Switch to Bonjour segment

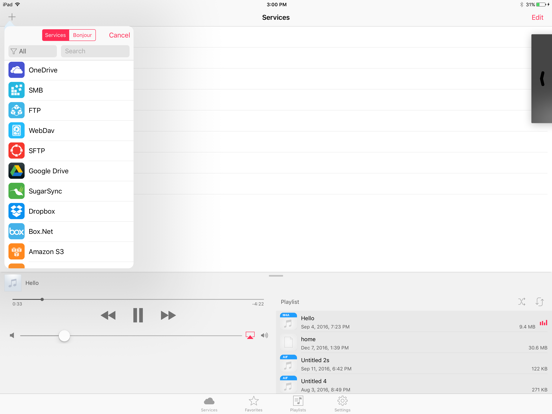tap(82, 35)
